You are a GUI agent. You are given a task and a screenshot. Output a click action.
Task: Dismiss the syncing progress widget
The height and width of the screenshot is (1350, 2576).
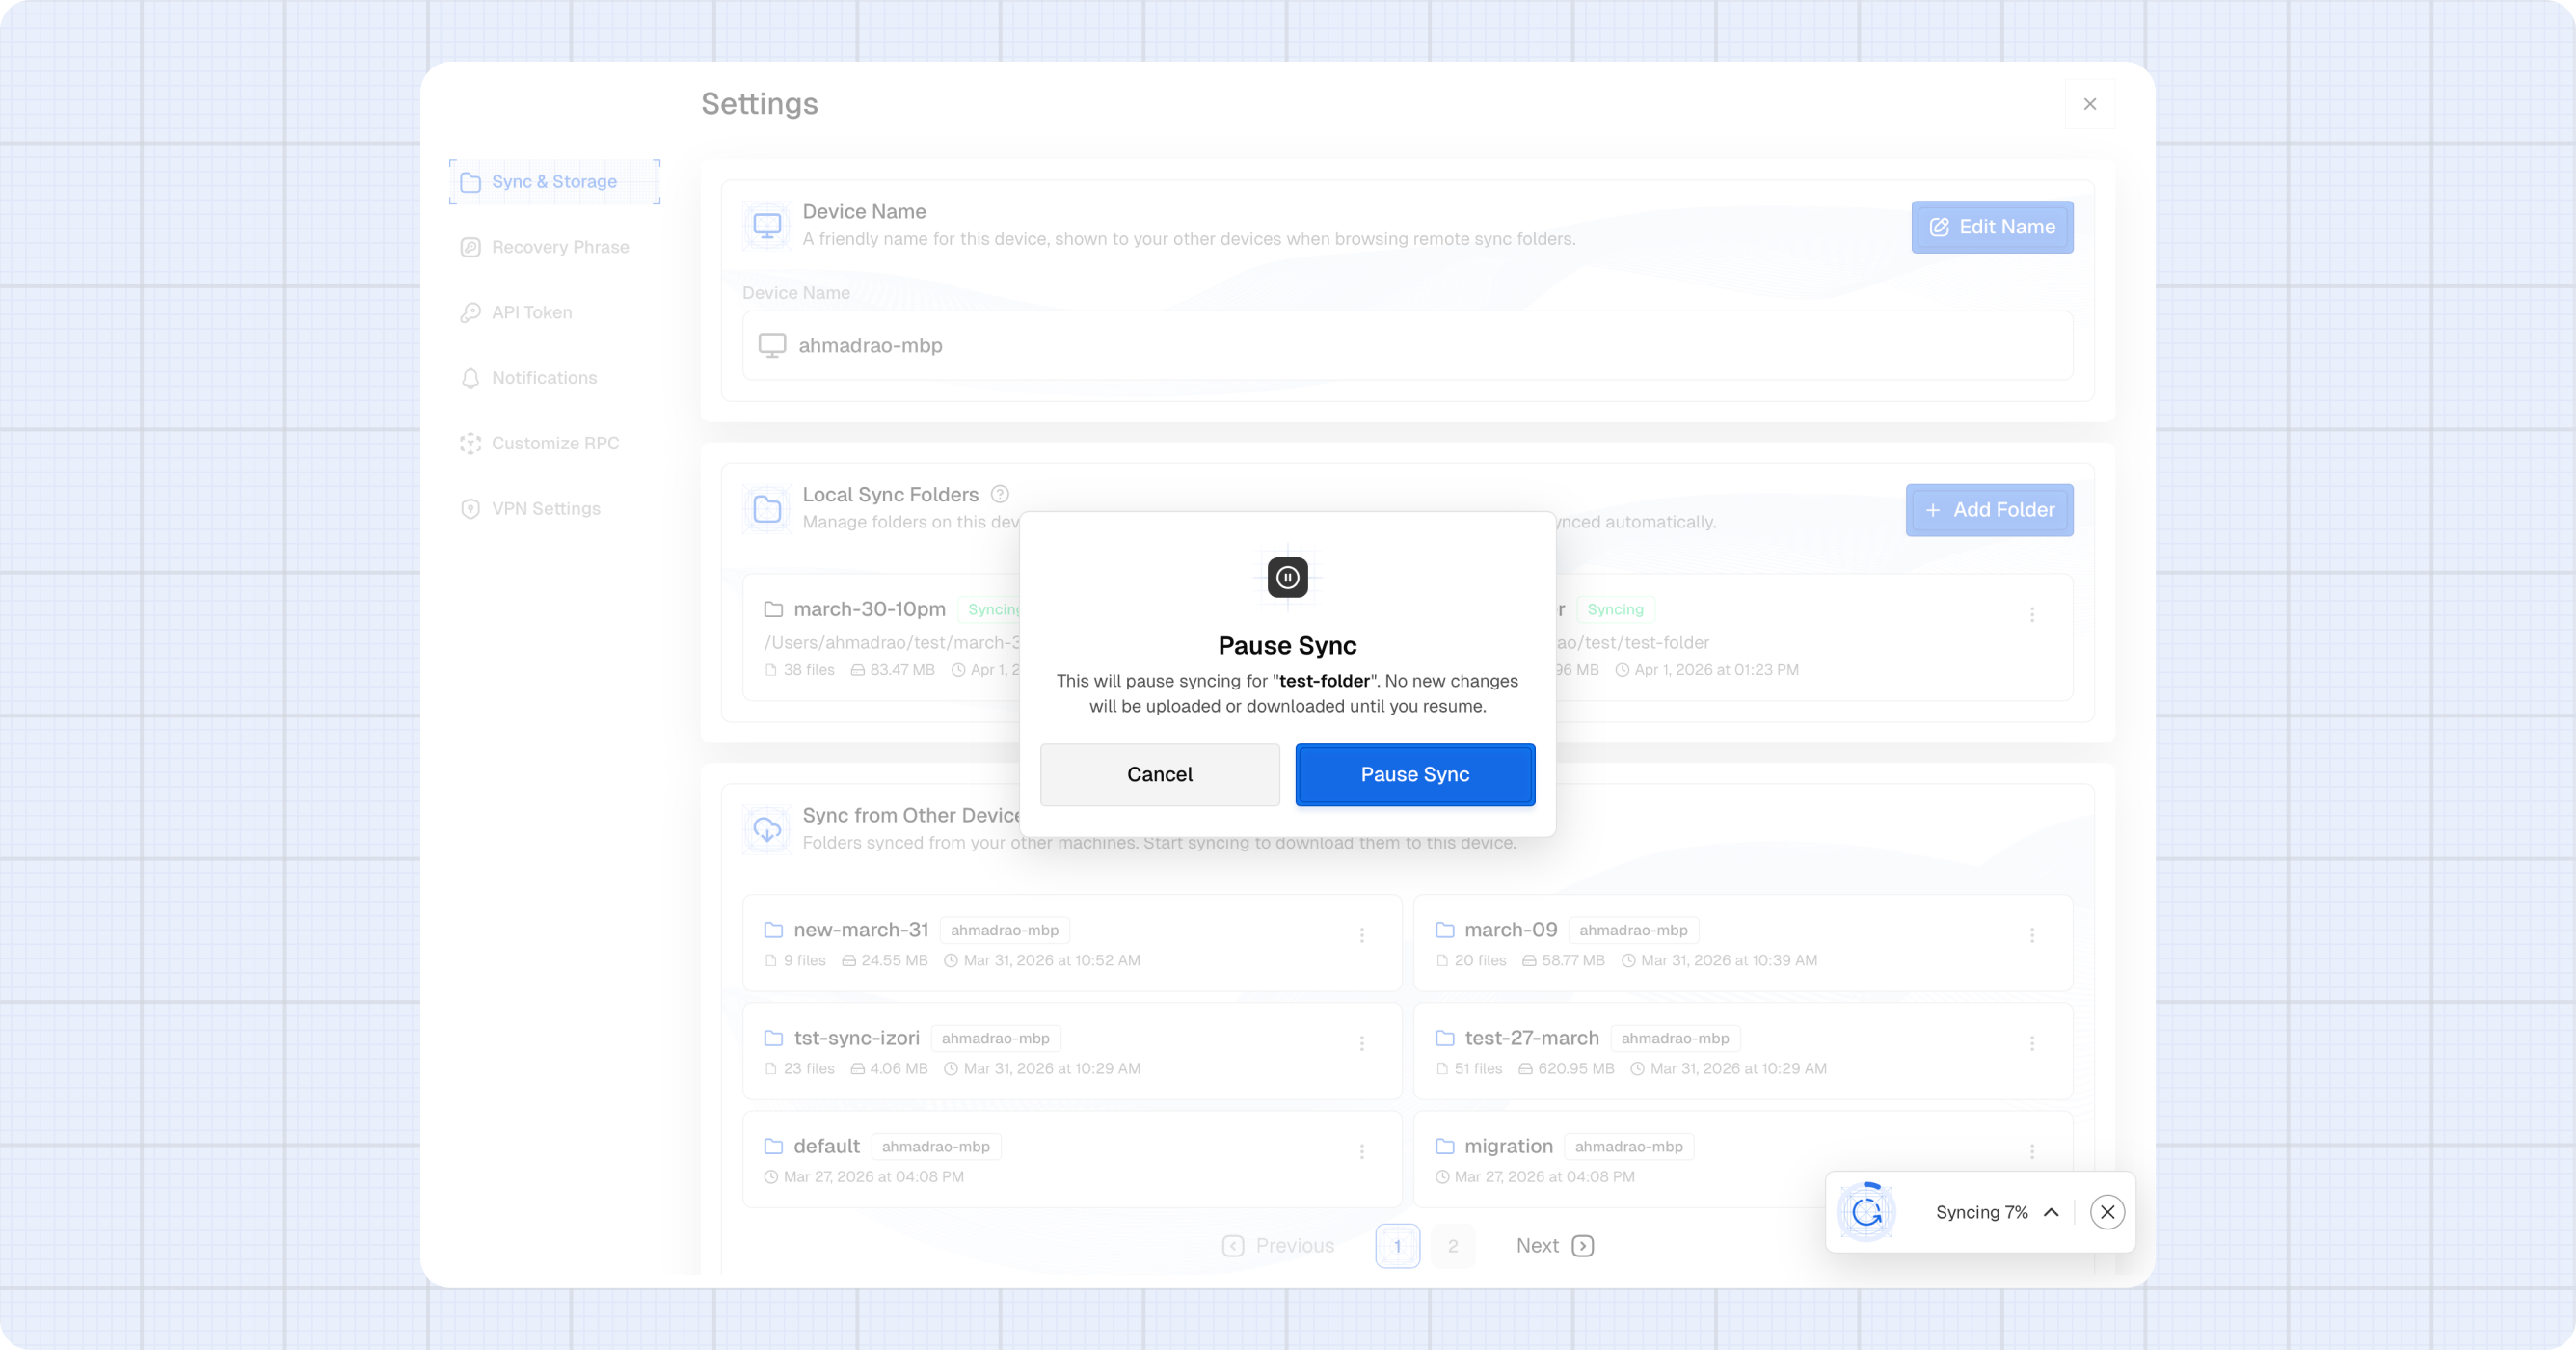coord(2107,1212)
